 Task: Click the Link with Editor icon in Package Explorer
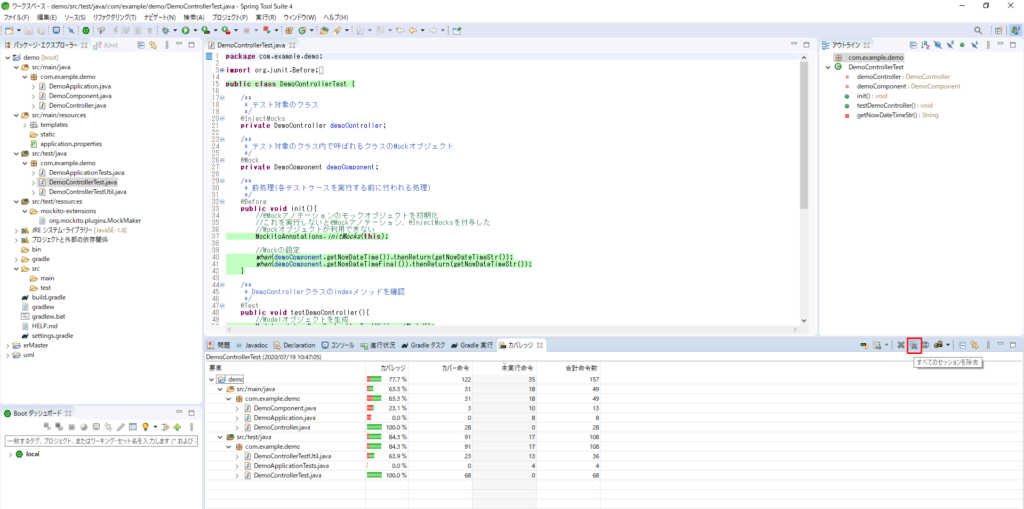(x=154, y=45)
